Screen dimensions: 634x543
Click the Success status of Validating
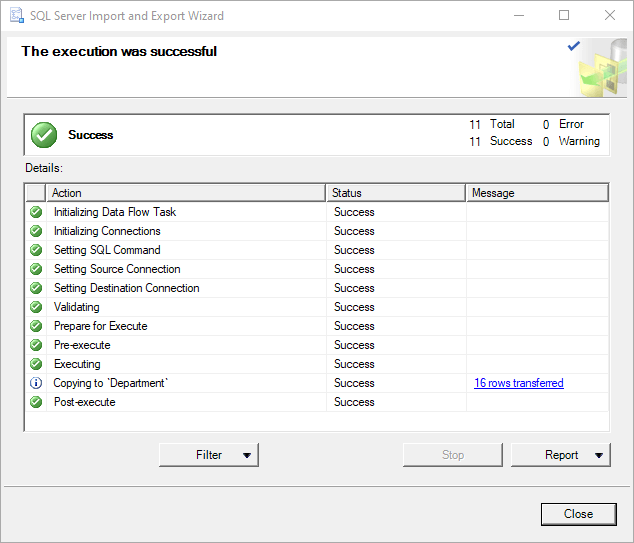click(x=354, y=307)
